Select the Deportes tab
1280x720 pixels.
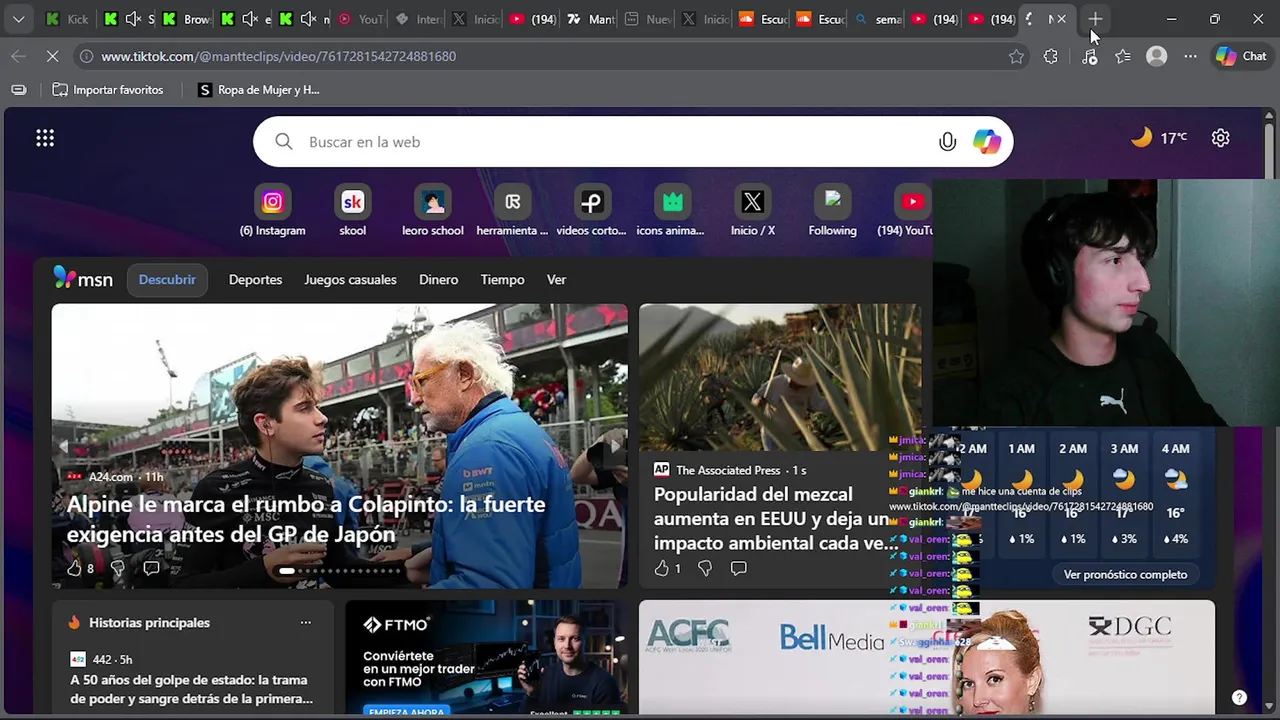255,280
